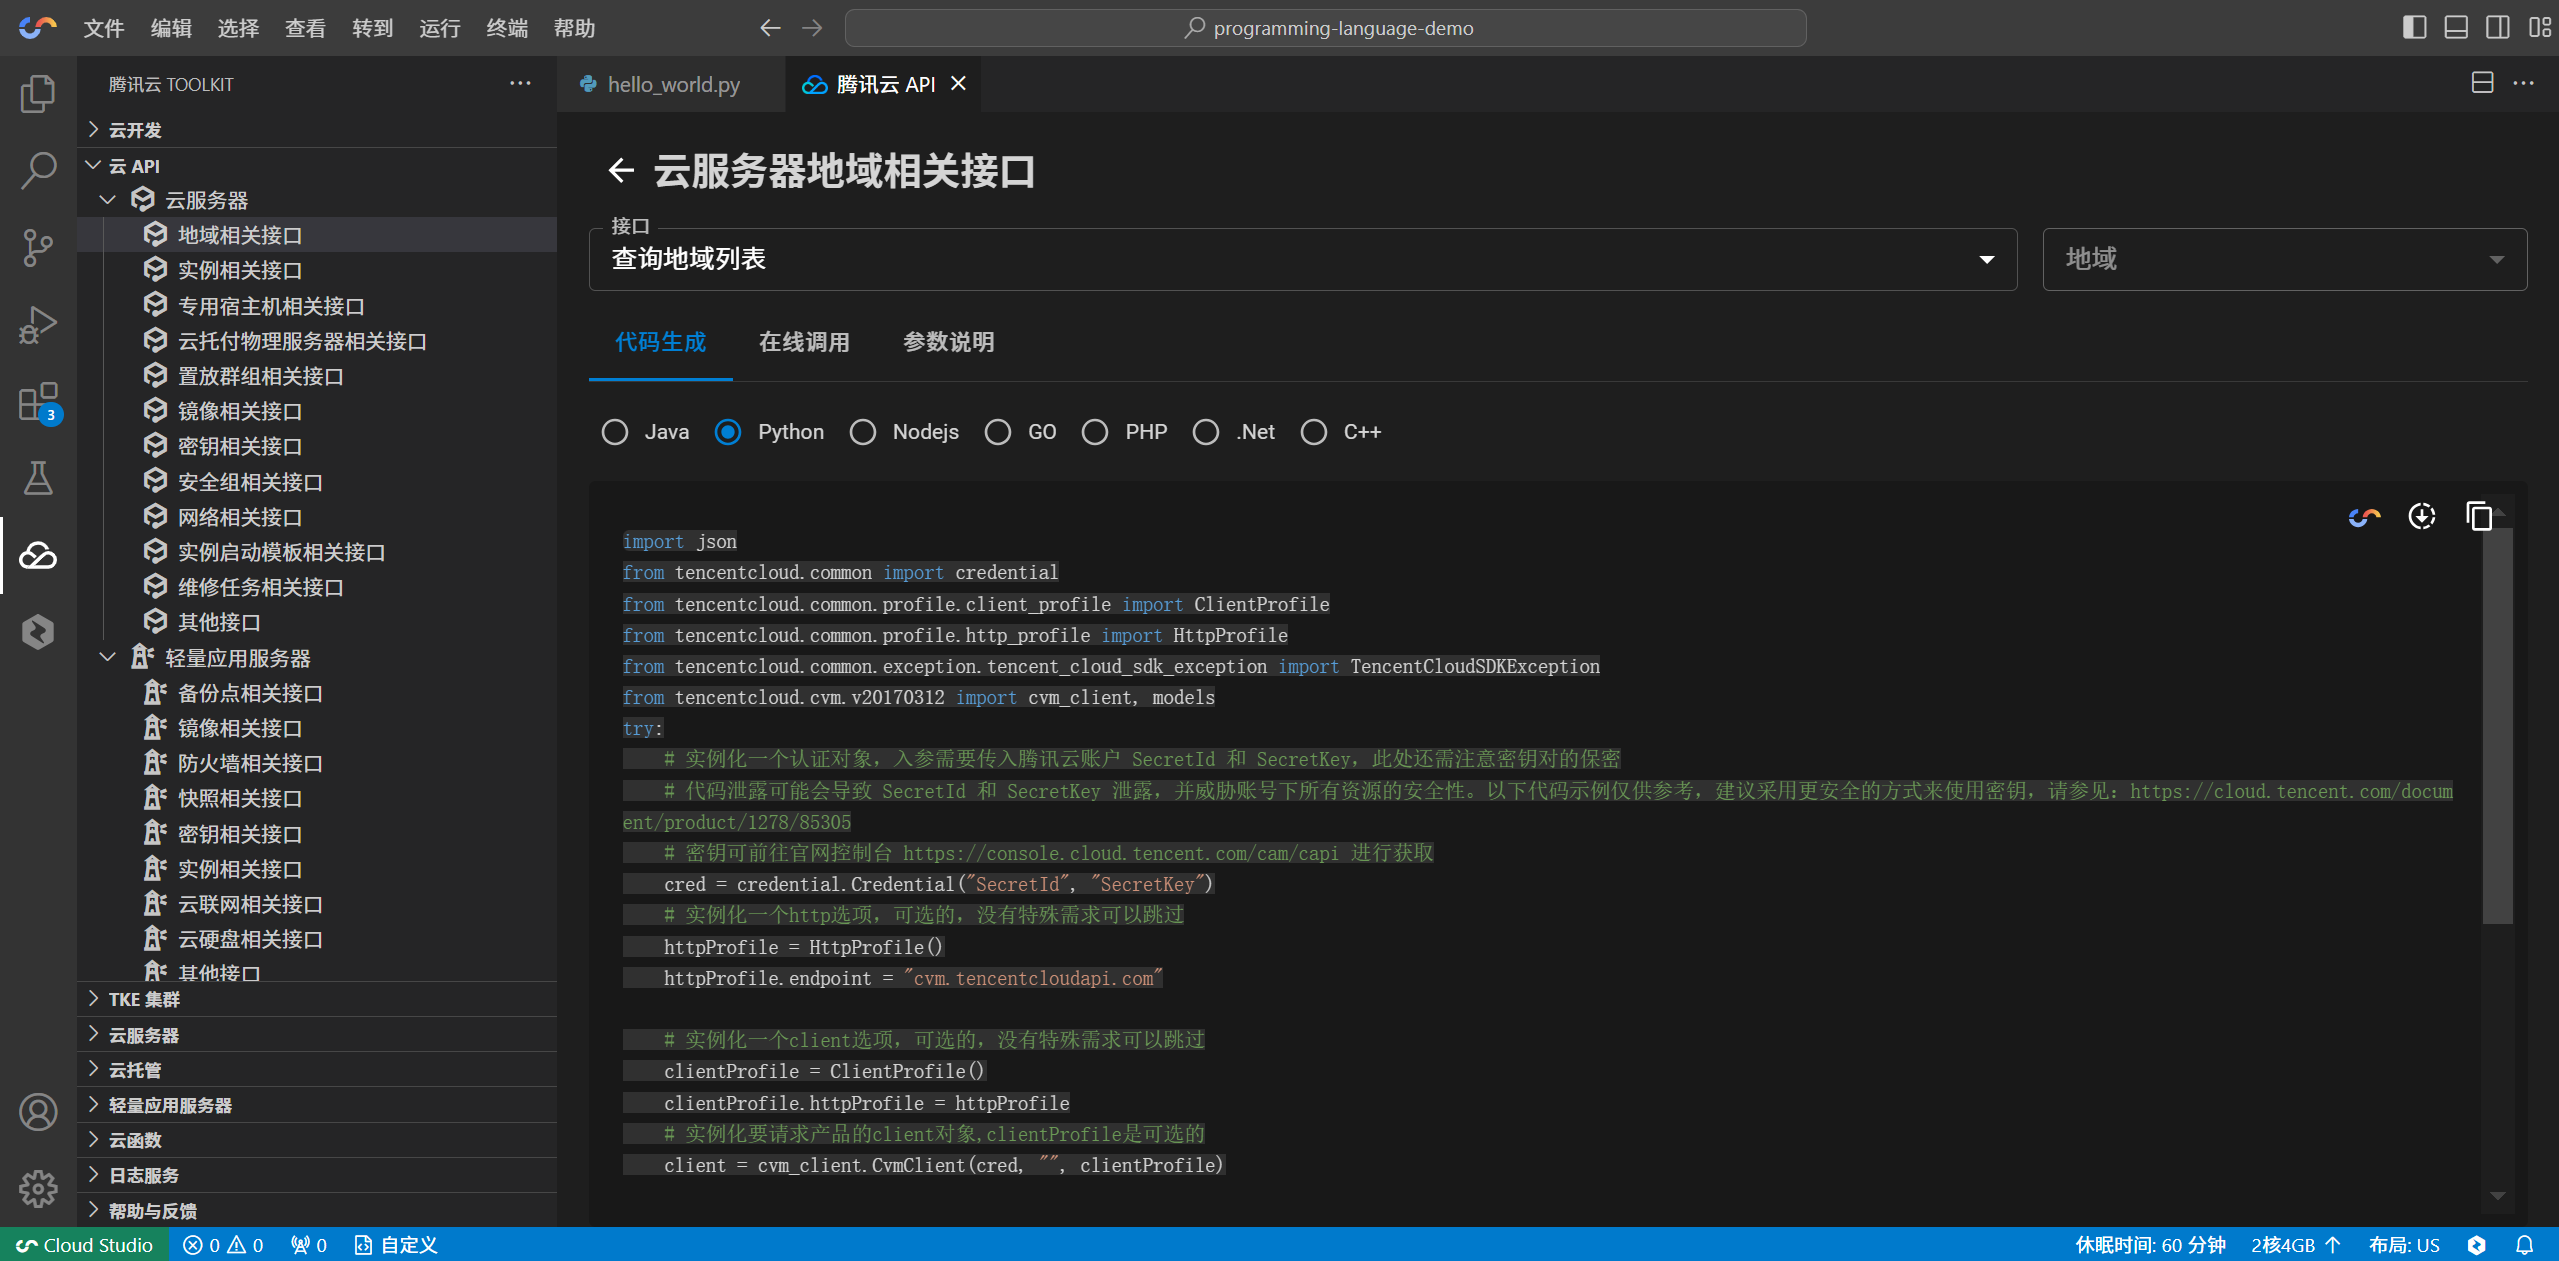The height and width of the screenshot is (1261, 2559).
Task: Collapse the 云 API section
Action: coord(317,166)
